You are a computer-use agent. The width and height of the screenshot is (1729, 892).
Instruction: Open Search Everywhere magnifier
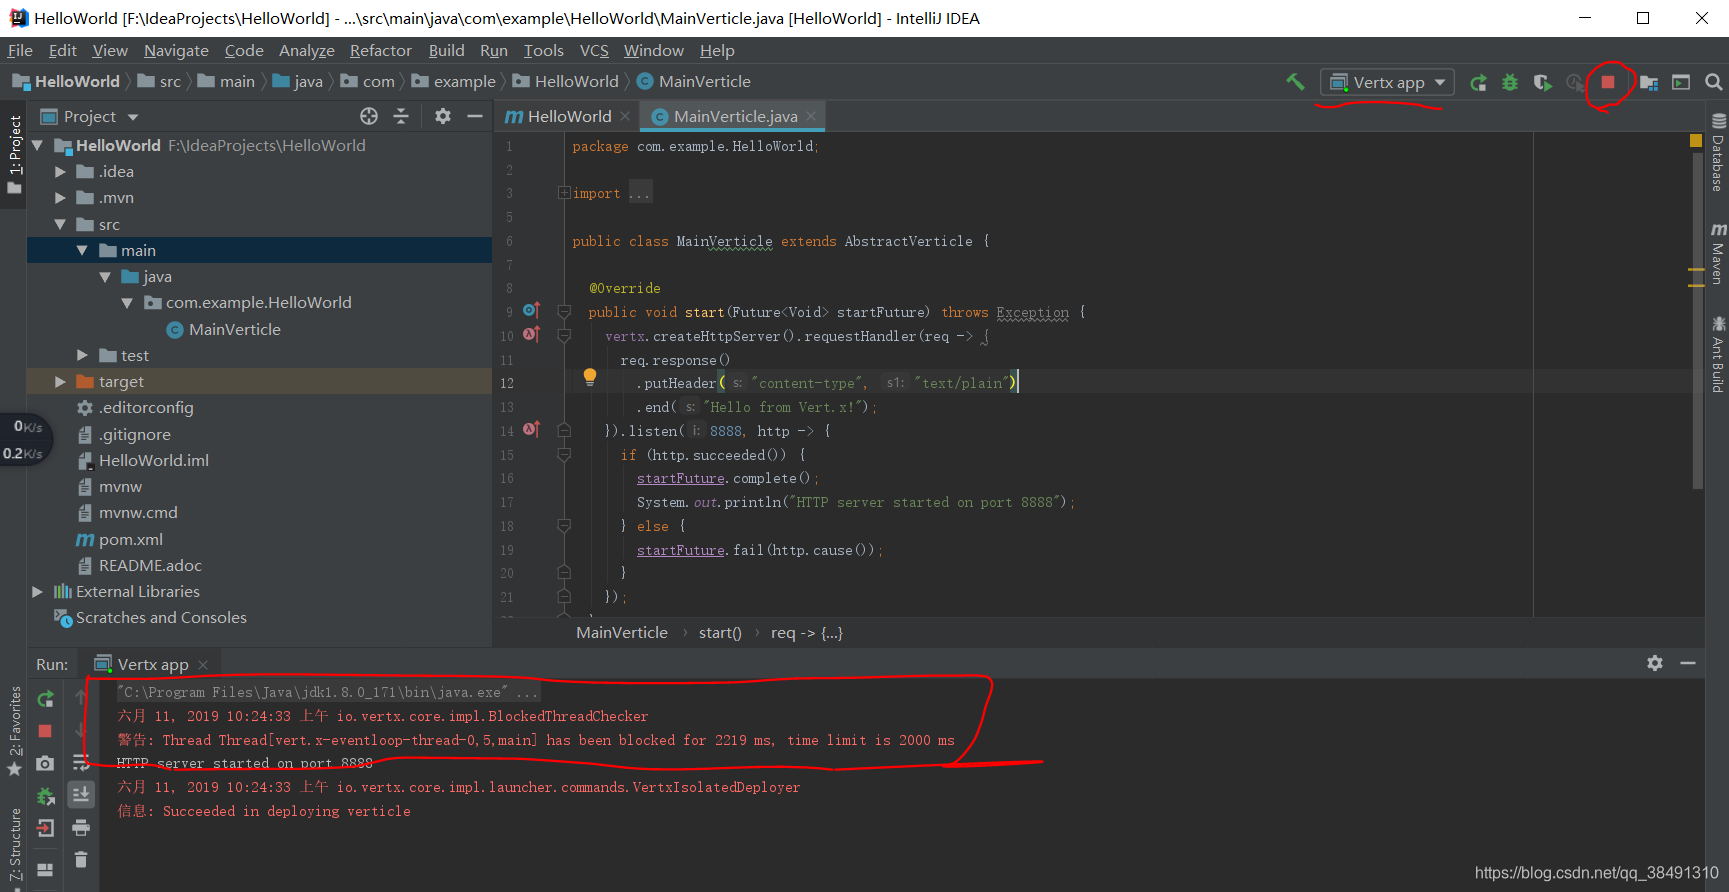[1713, 82]
